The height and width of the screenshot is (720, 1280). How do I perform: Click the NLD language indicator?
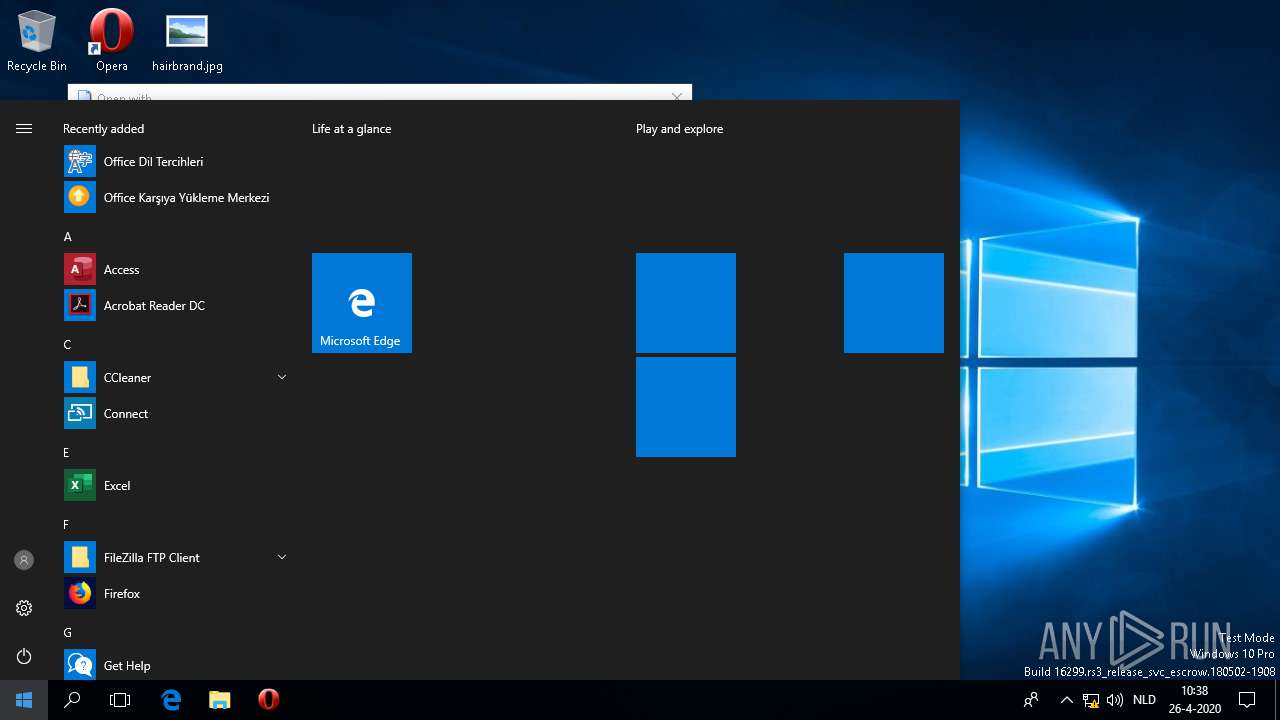pyautogui.click(x=1144, y=700)
